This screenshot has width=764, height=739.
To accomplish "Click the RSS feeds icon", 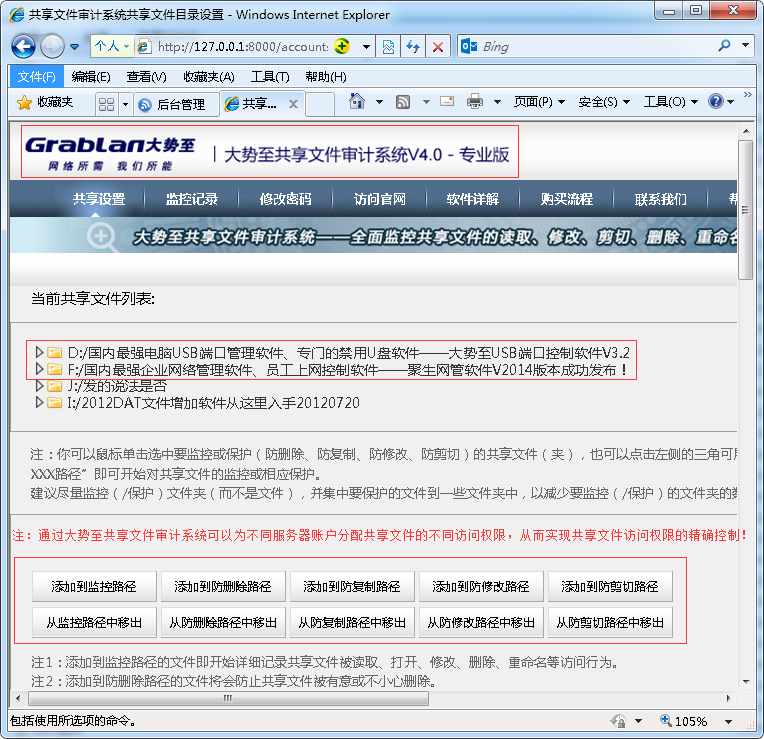I will click(403, 102).
